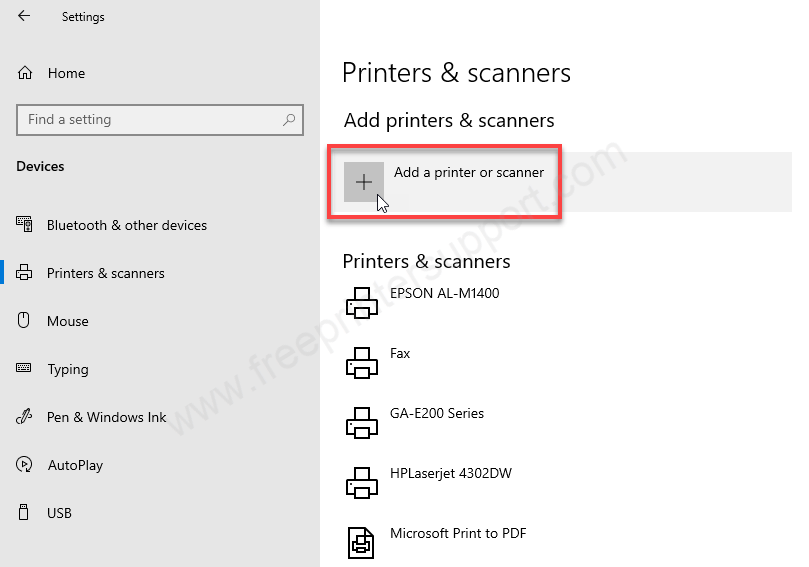Click the back arrow in Settings header
The height and width of the screenshot is (567, 809).
24,16
